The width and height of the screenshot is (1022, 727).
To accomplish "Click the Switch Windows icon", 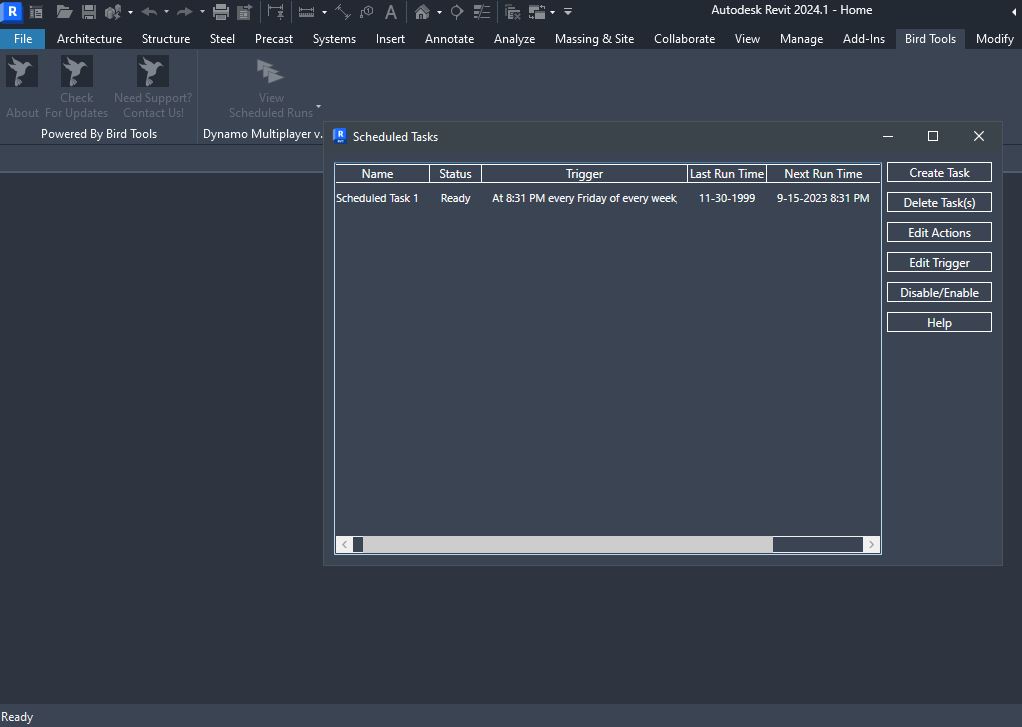I will click(537, 12).
